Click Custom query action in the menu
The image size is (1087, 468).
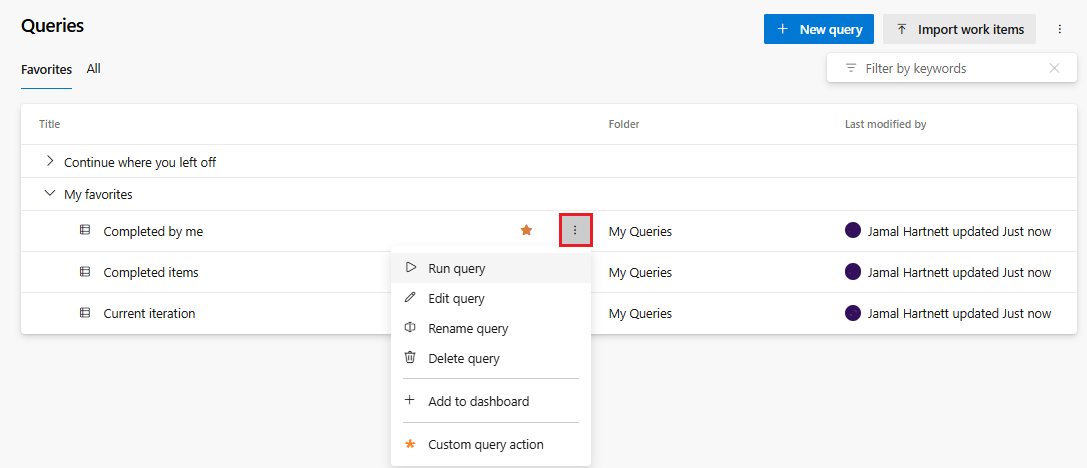485,444
